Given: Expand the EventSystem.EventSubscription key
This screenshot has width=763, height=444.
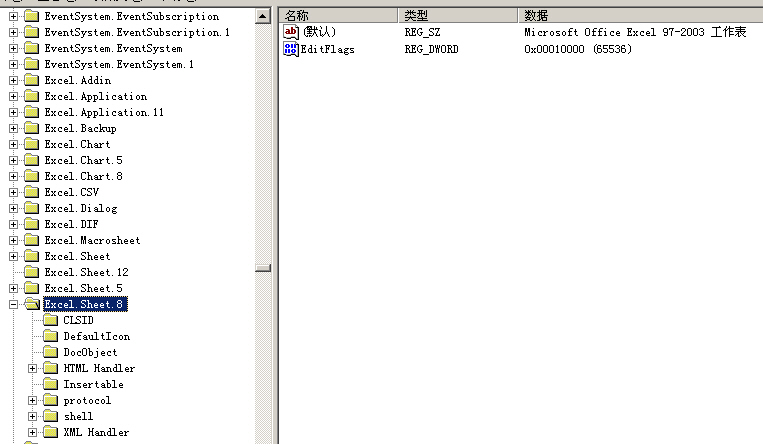Looking at the screenshot, I should (14, 17).
